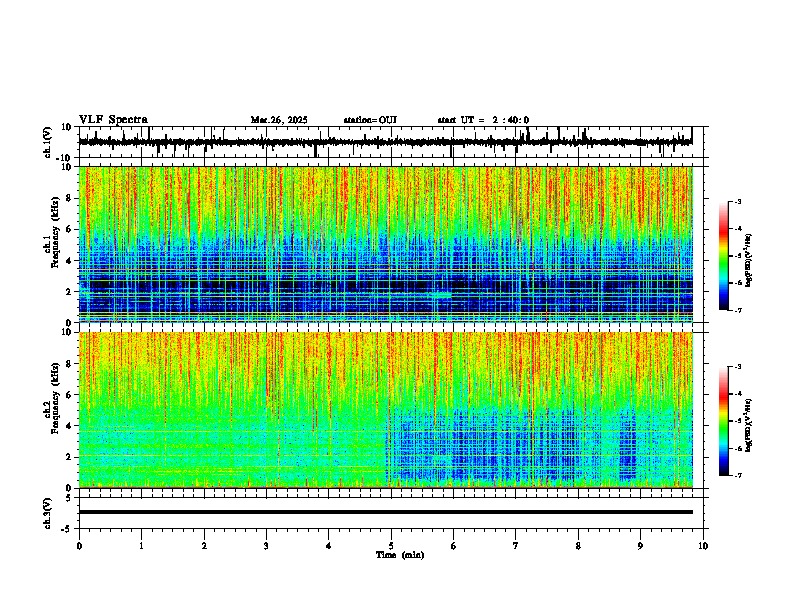Click the ch.2 "Frequency (kHz)" axis label
The width and height of the screenshot is (792, 612).
(56, 398)
